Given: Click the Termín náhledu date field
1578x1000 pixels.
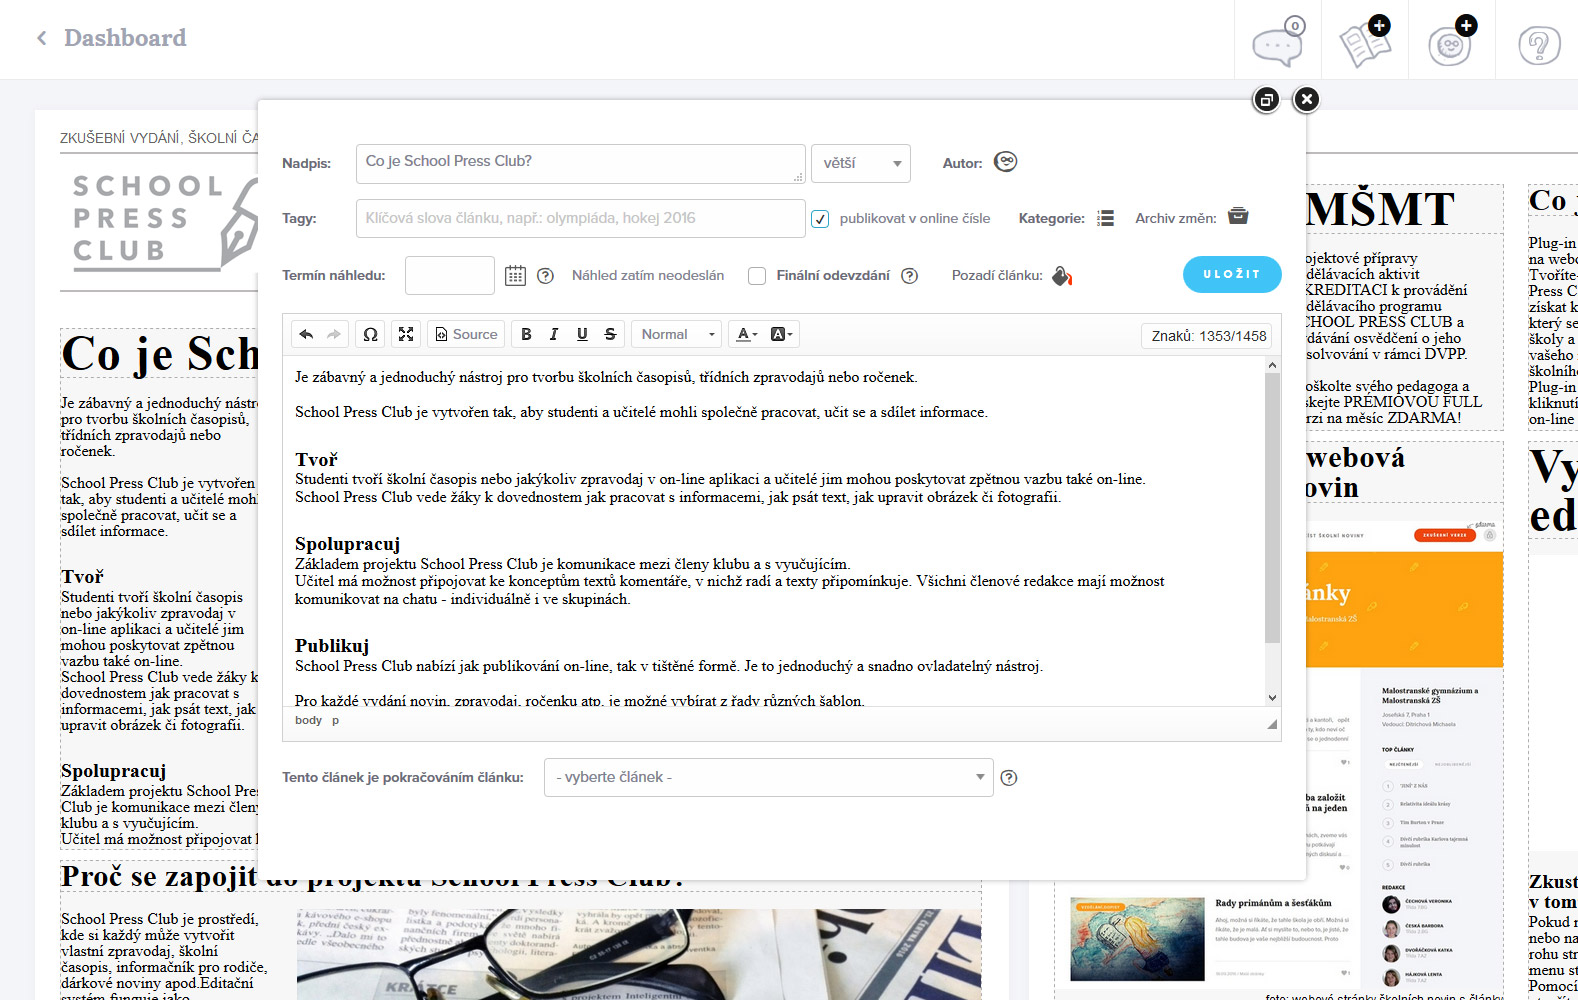Looking at the screenshot, I should point(450,275).
